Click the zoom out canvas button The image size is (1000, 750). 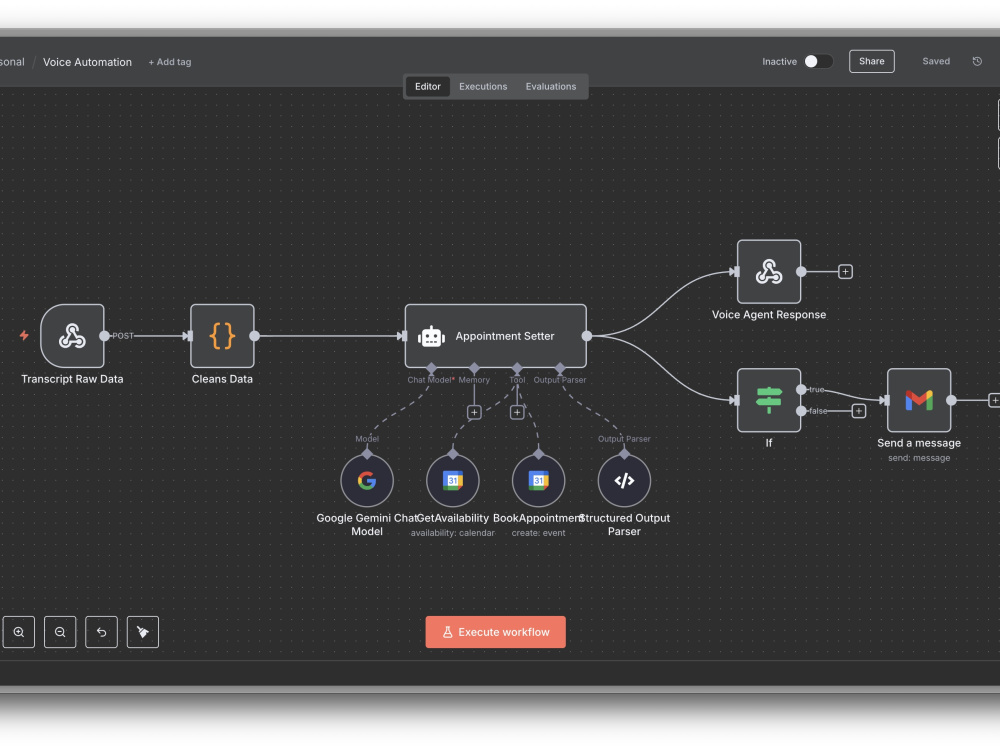60,632
